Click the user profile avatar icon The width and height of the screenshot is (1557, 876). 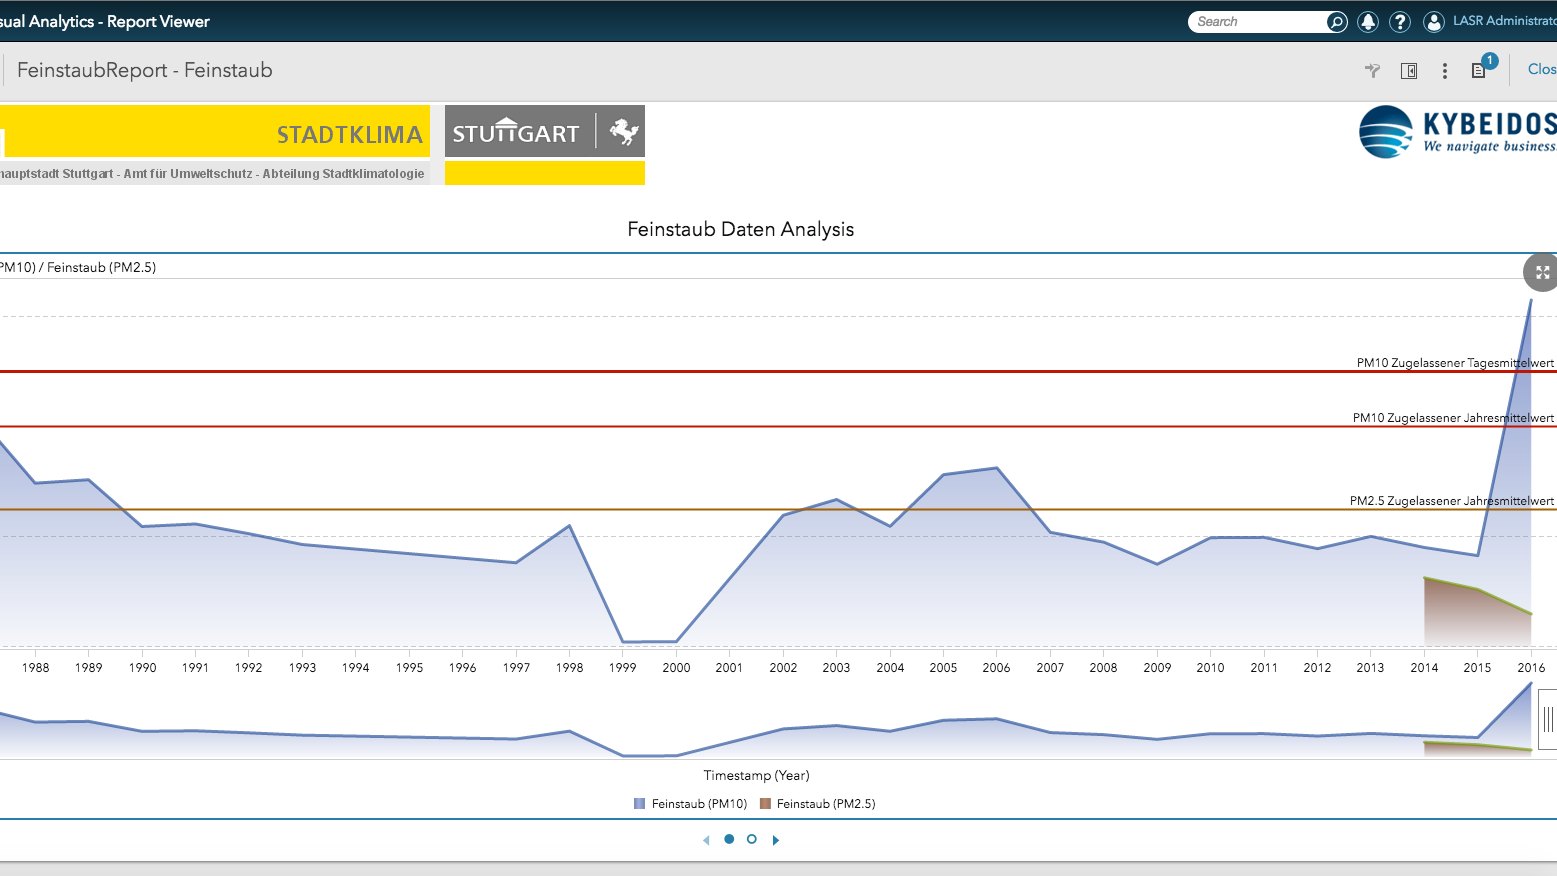click(x=1433, y=22)
